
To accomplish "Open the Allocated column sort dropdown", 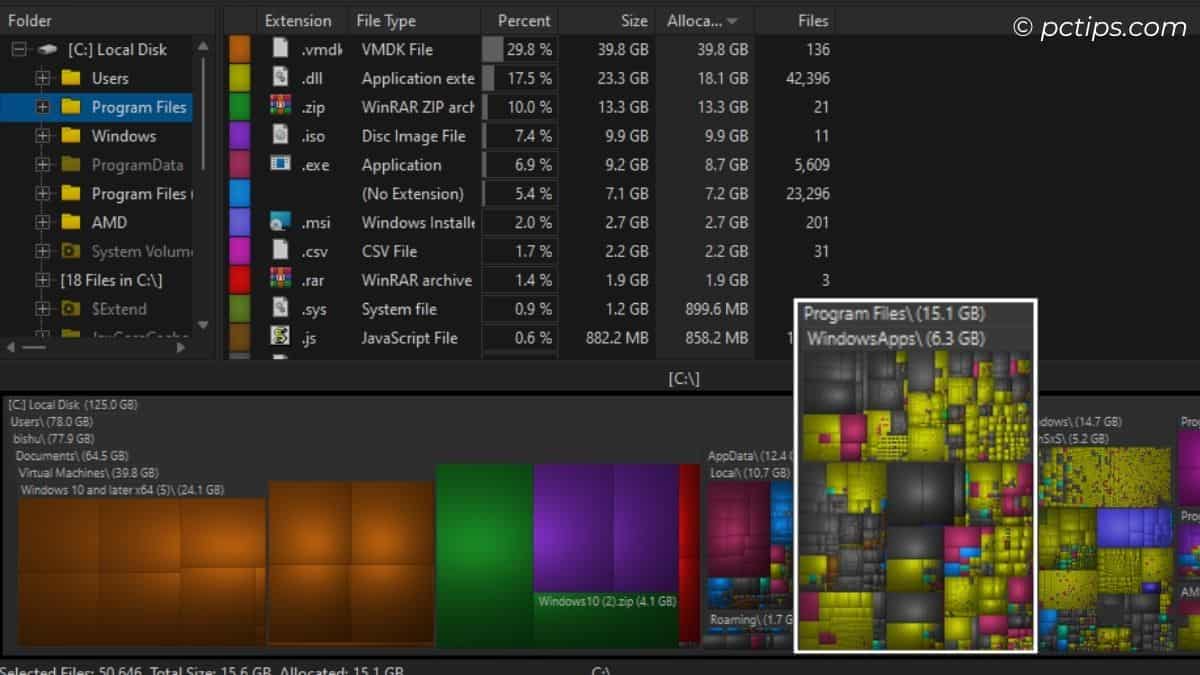I will [734, 20].
